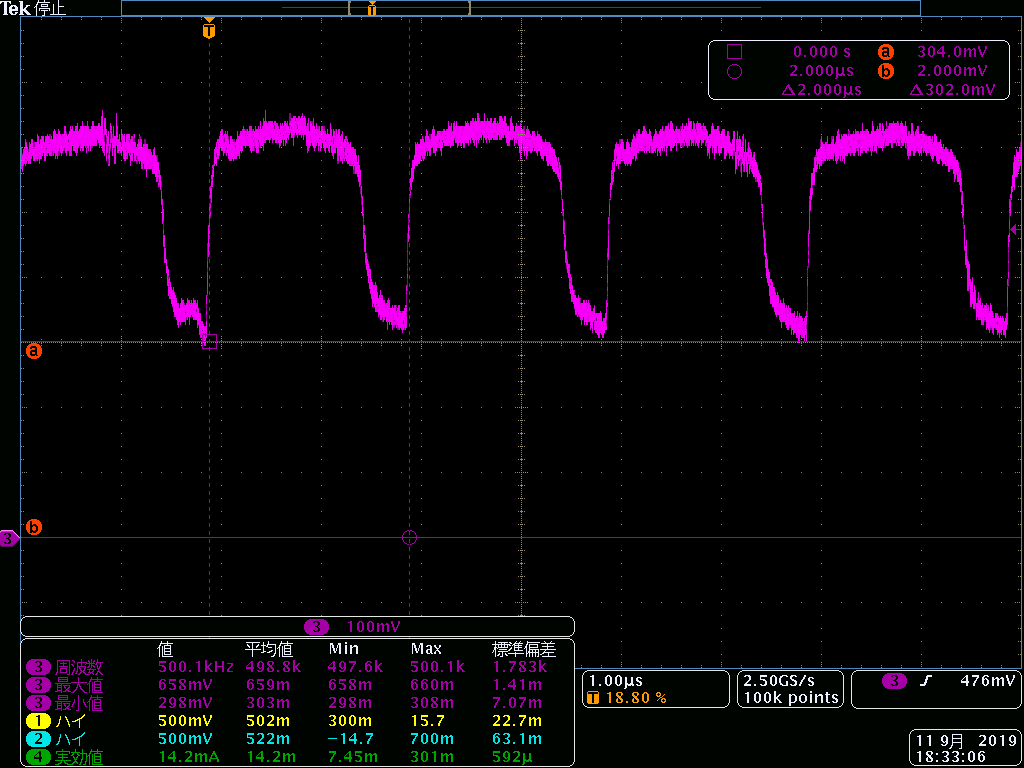Click the 1.00µs horizontal scale readout
1024x768 pixels.
point(616,681)
